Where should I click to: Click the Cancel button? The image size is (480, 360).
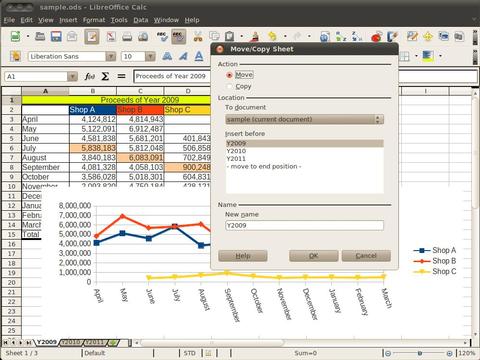366,256
